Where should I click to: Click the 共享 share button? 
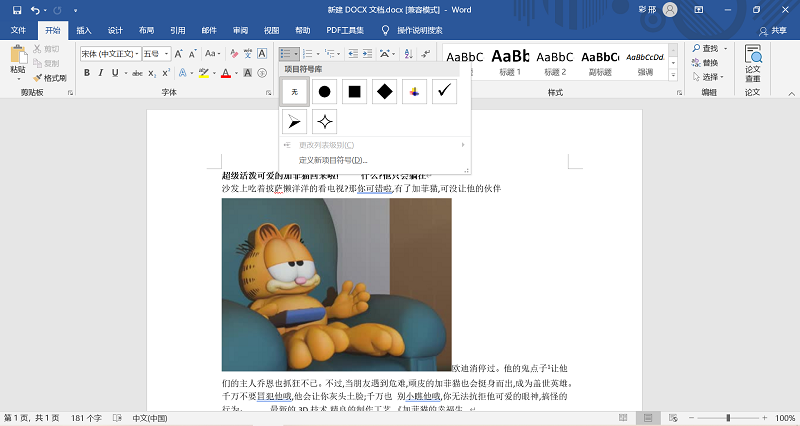pos(771,31)
